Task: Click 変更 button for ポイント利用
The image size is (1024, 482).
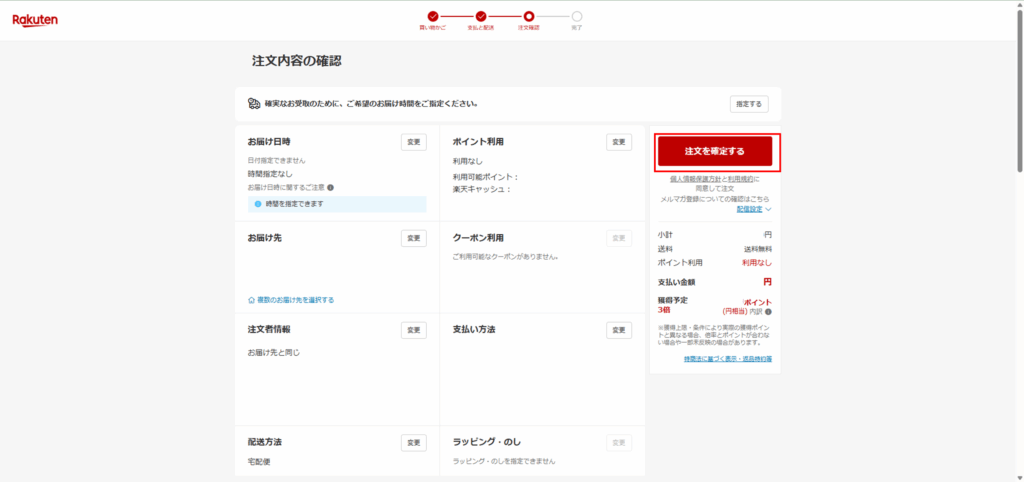Action: 618,142
